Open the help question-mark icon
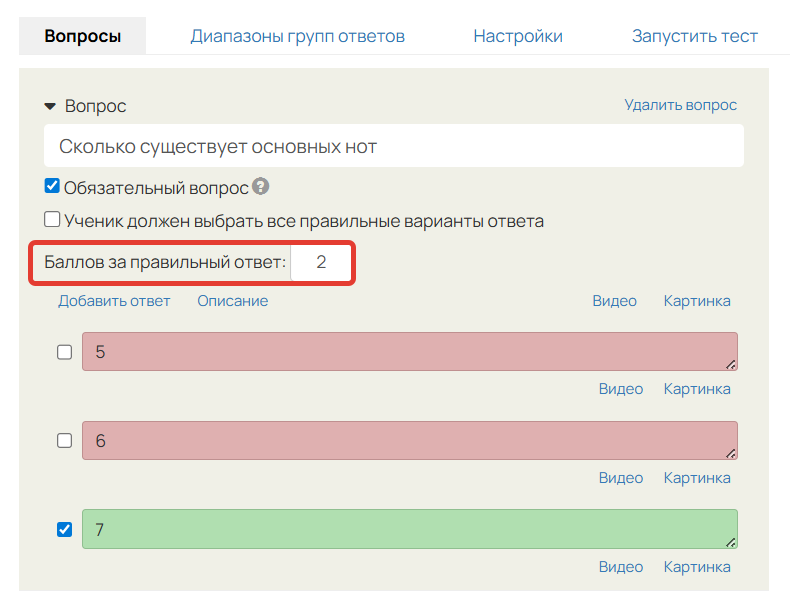This screenshot has height=605, width=790. pyautogui.click(x=260, y=186)
